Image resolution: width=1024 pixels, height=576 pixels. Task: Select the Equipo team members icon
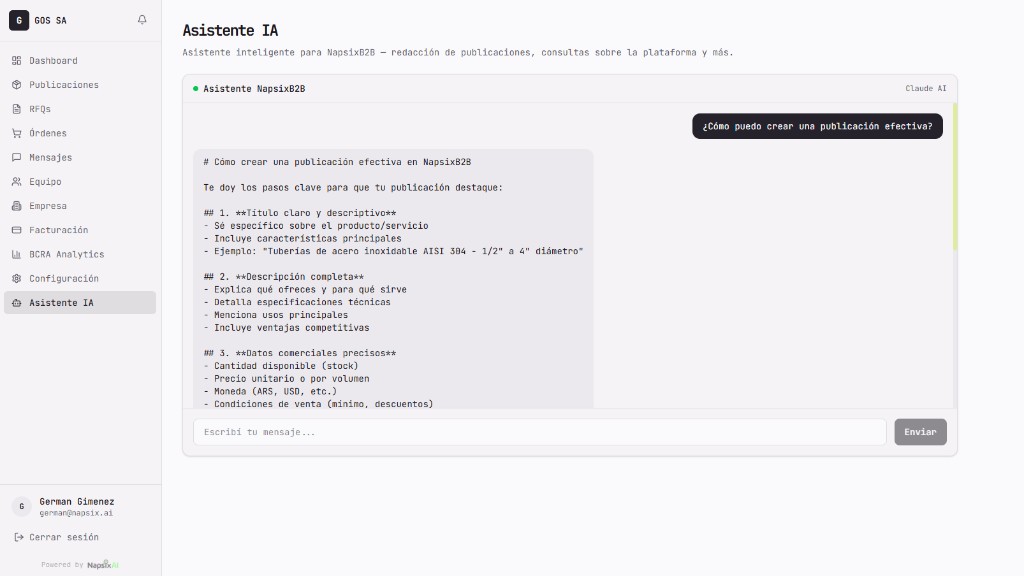17,182
